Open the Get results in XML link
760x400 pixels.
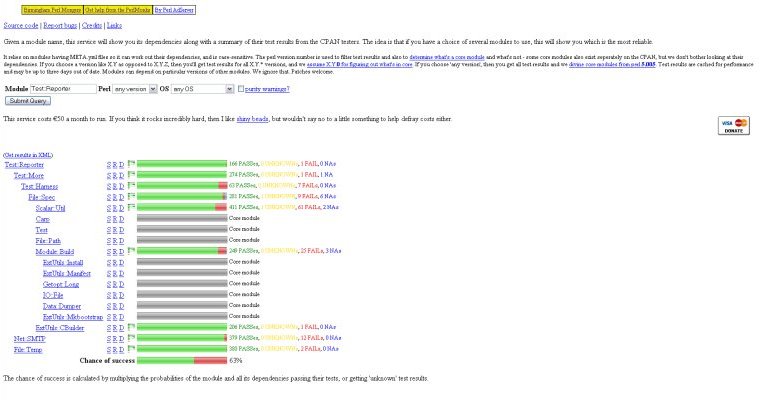click(x=28, y=156)
